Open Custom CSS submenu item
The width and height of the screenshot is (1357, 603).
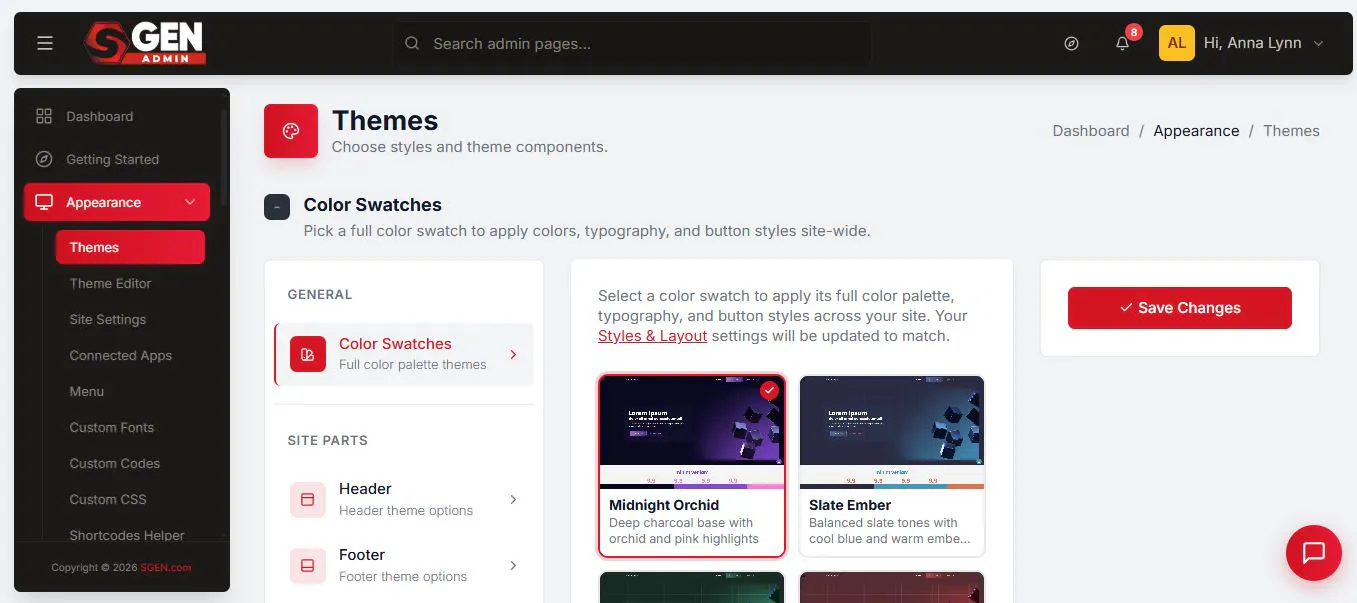point(108,499)
